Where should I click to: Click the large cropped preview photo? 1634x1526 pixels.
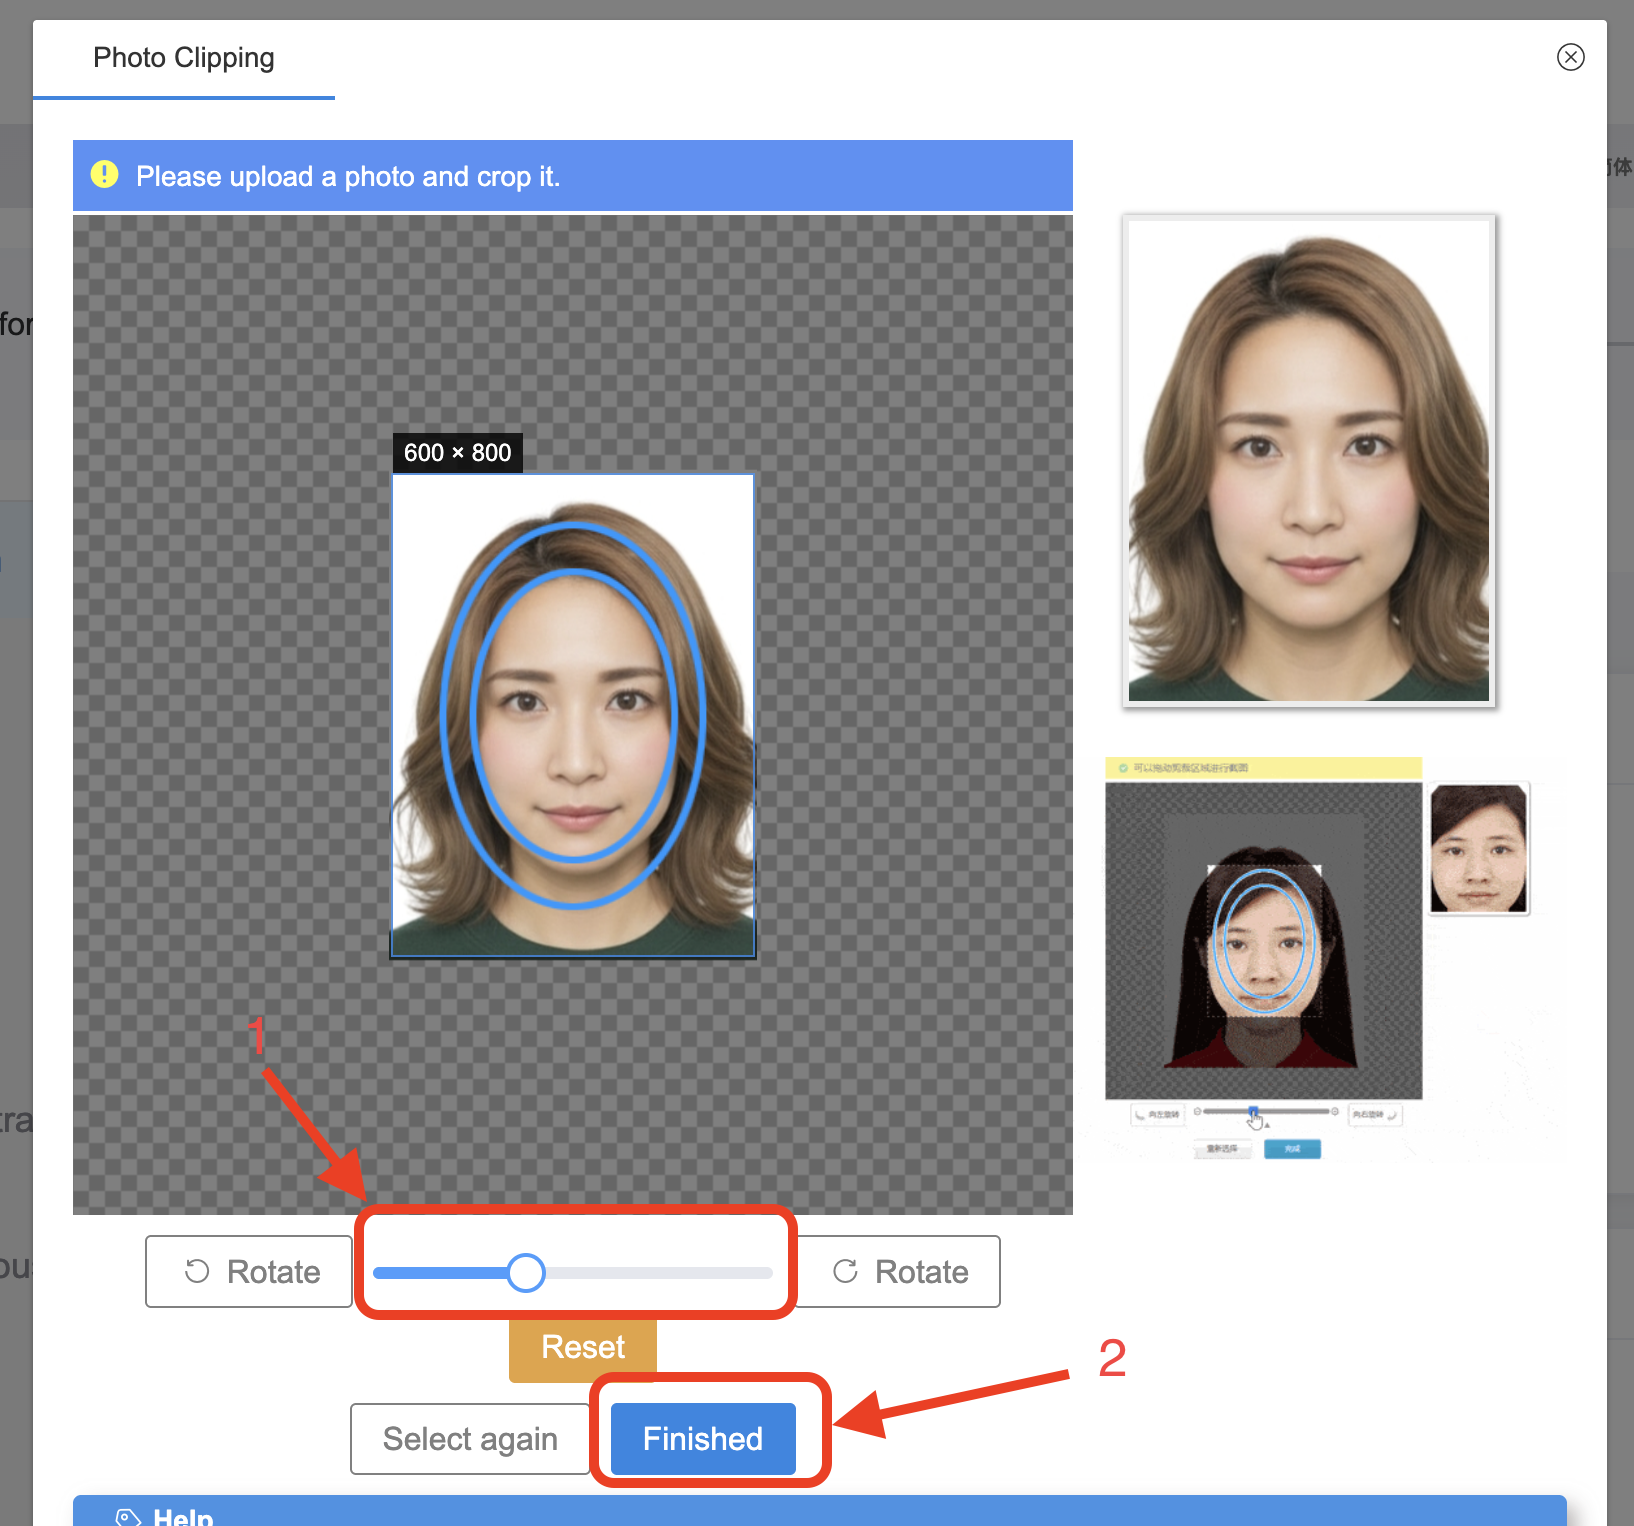click(1308, 460)
